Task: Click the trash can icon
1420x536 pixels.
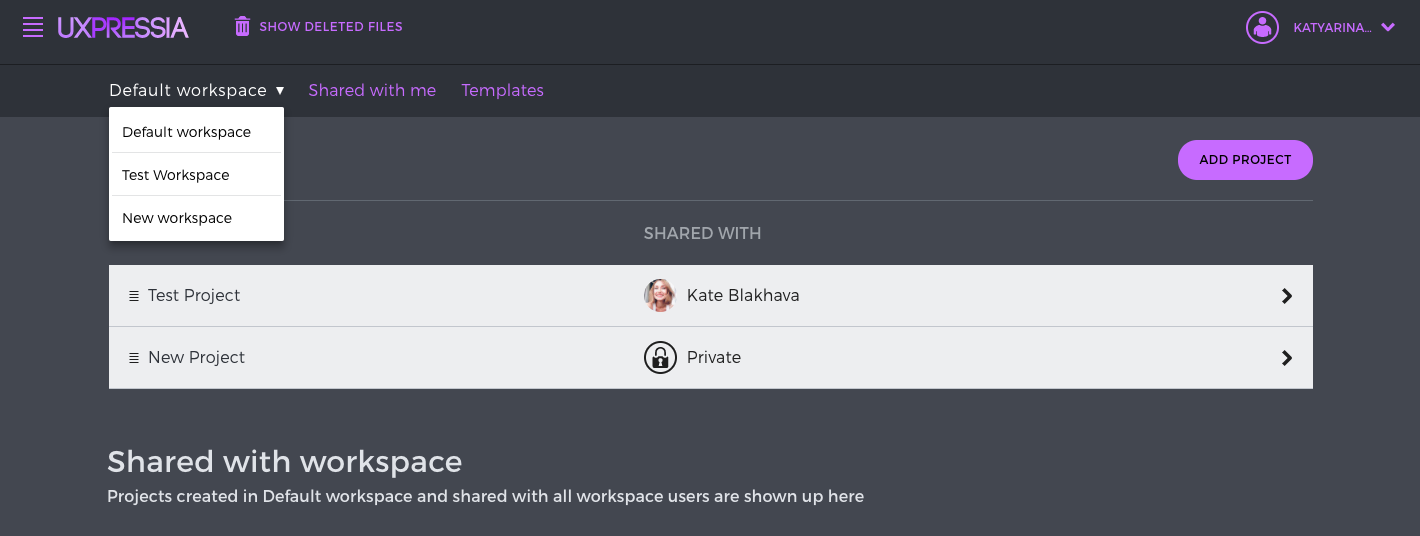Action: click(x=242, y=26)
